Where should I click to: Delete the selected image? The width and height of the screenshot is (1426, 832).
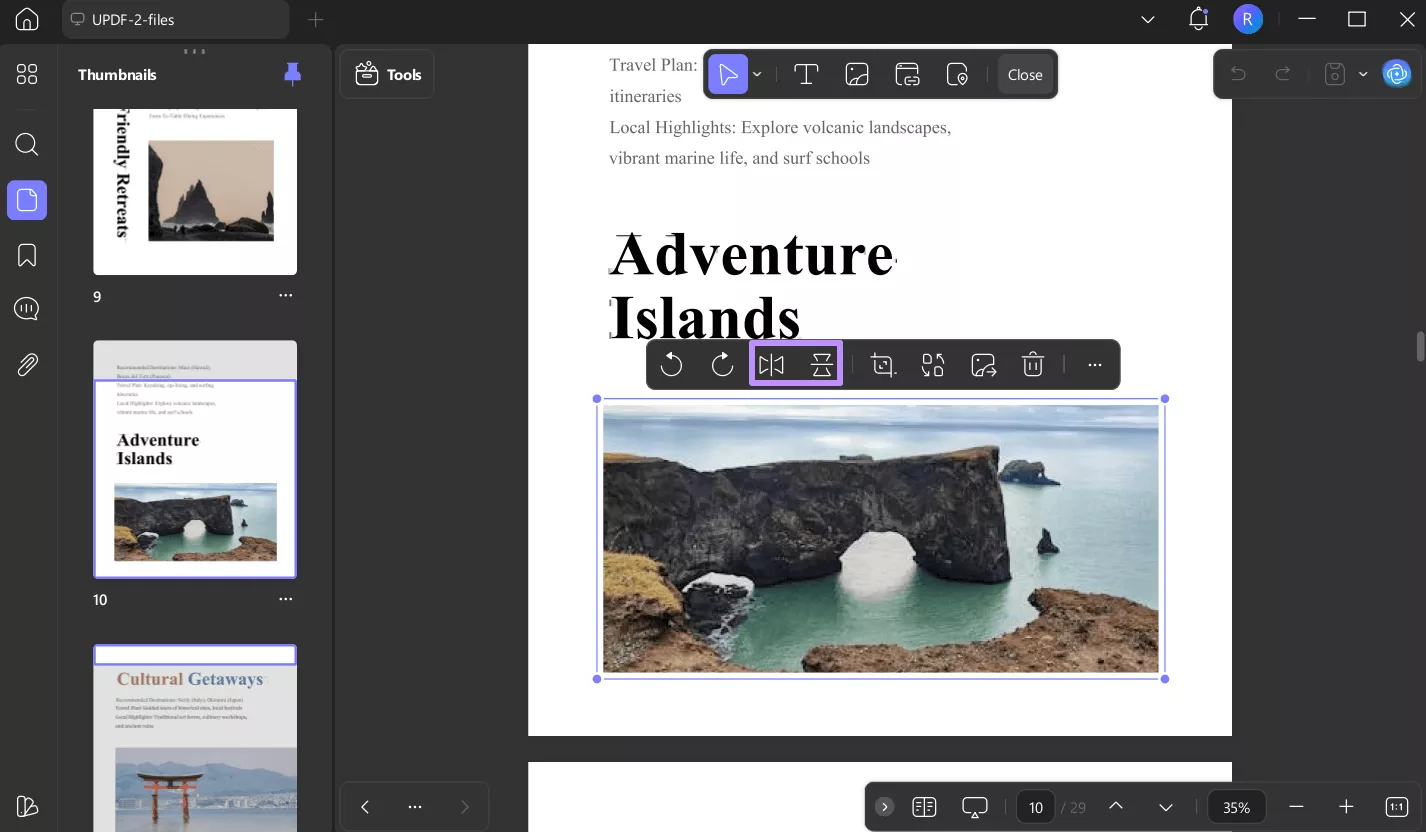coord(1033,365)
